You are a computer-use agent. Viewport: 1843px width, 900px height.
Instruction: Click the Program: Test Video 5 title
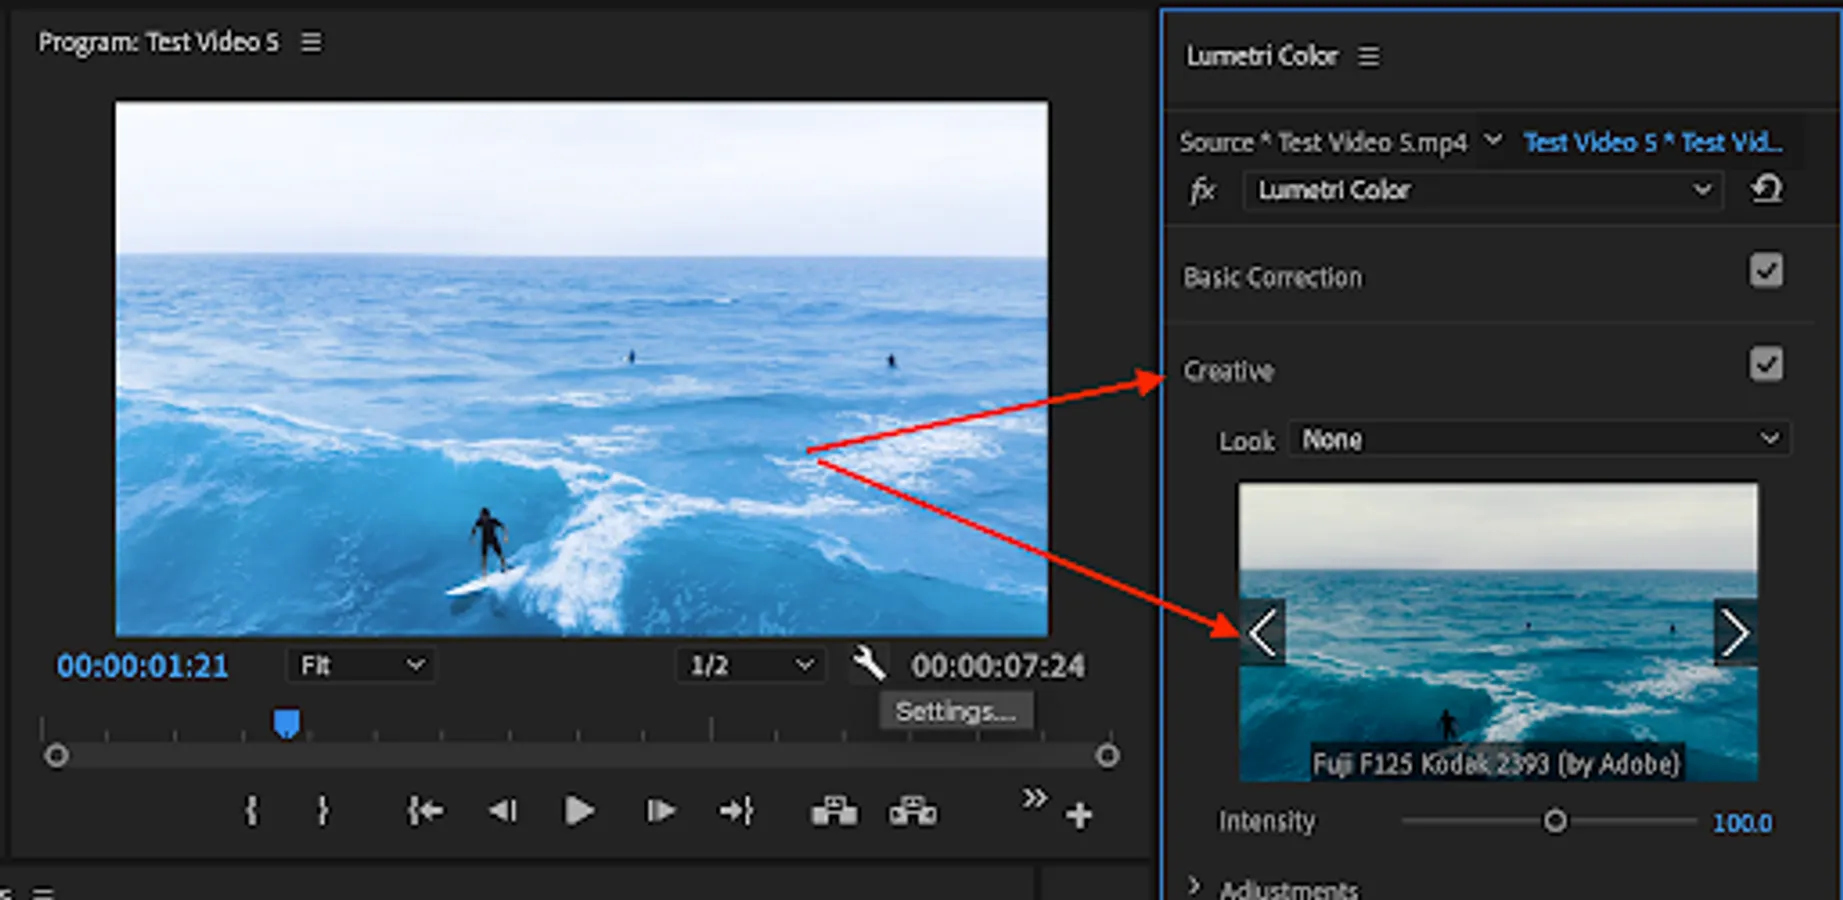(159, 42)
